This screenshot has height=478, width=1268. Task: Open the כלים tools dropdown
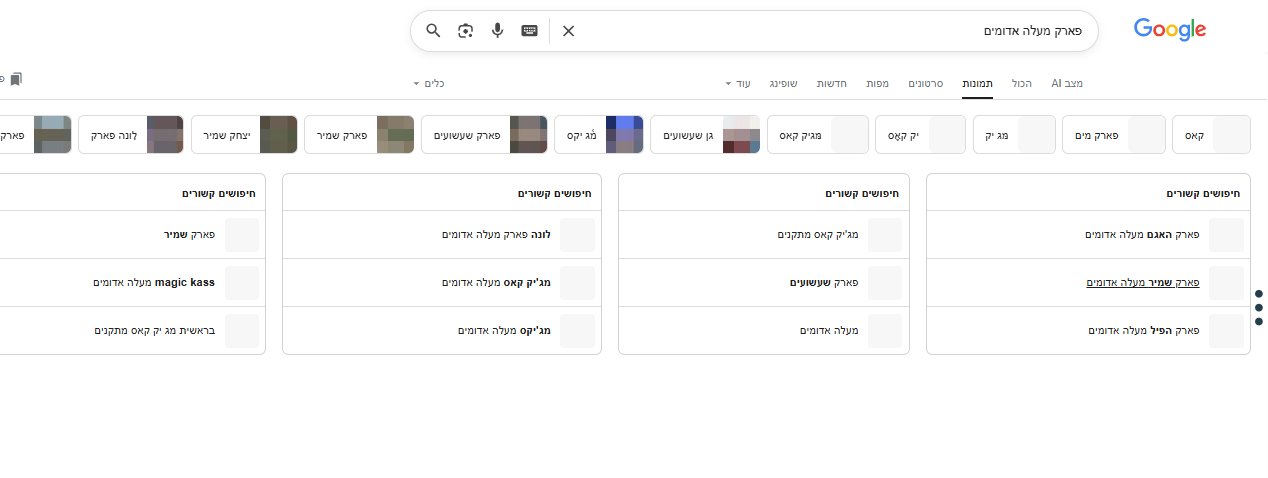pos(429,83)
